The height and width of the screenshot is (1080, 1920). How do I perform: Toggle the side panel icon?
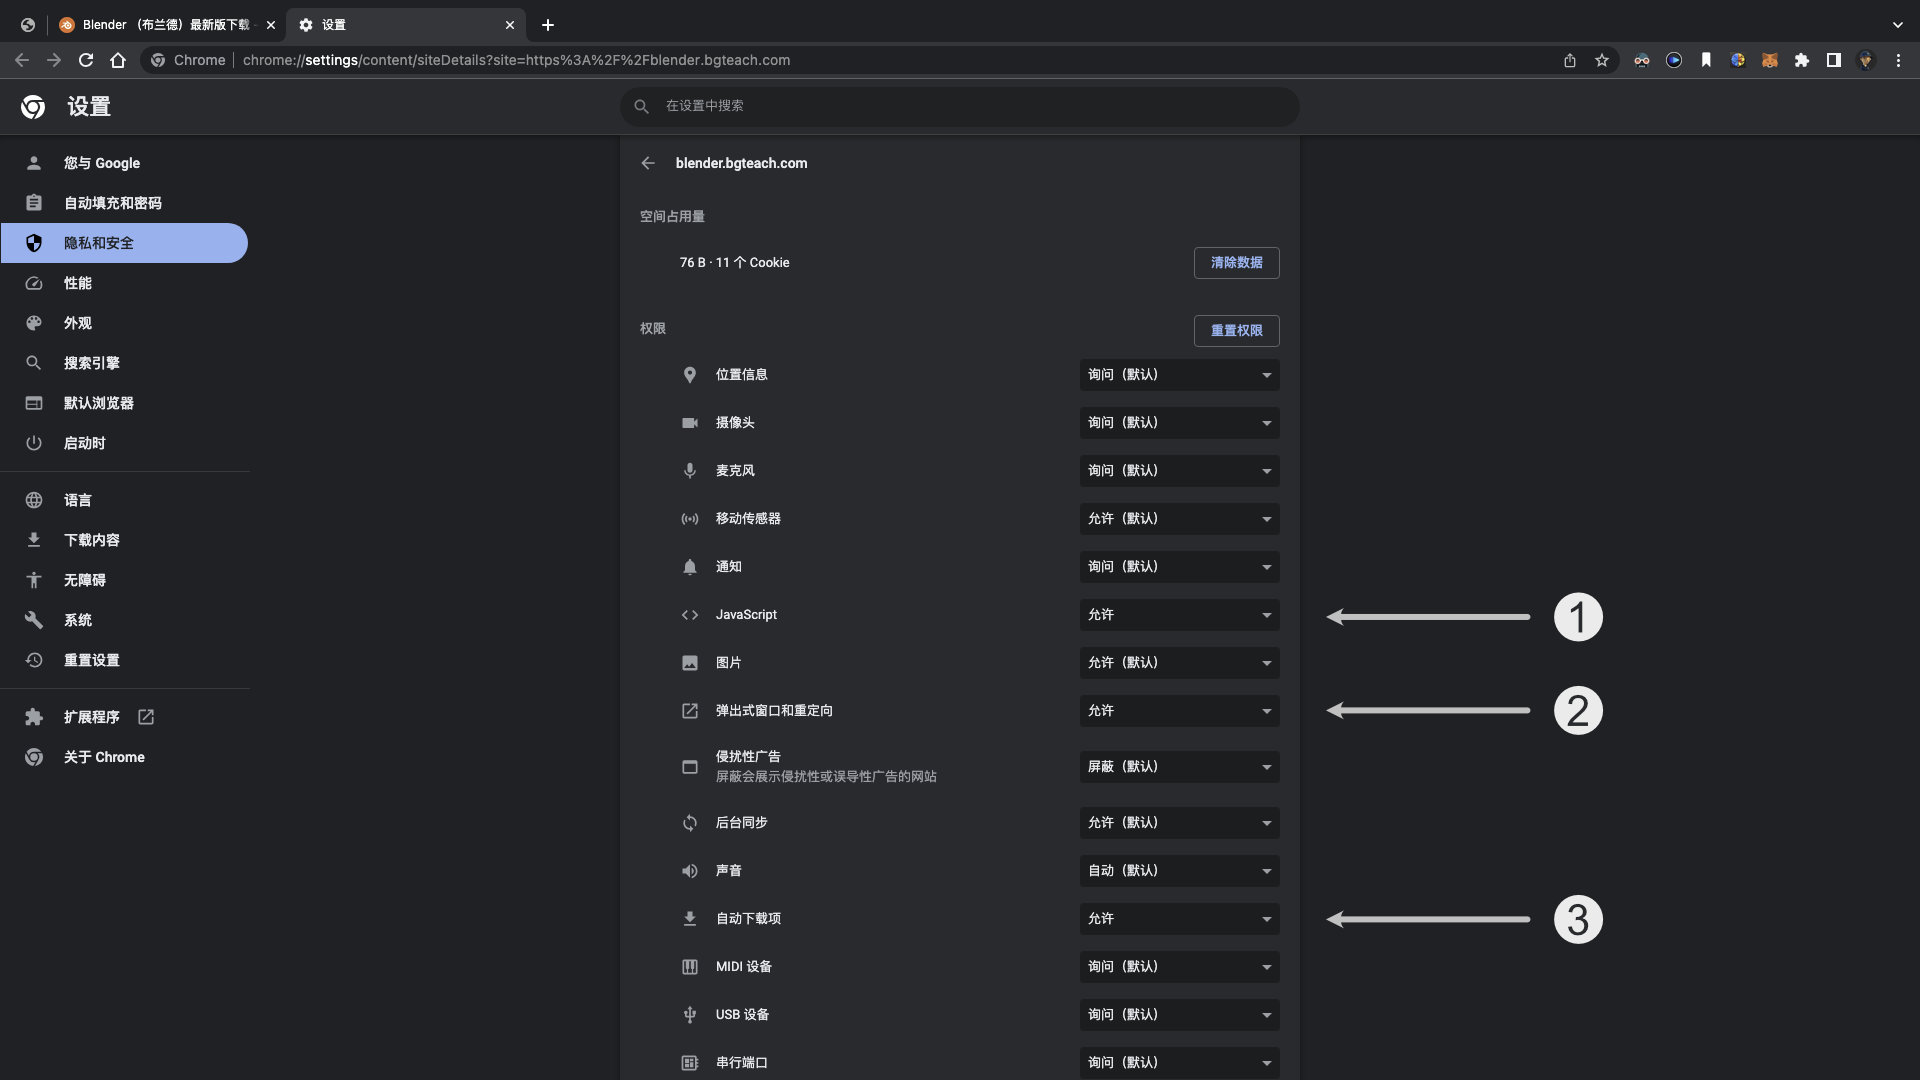1834,60
